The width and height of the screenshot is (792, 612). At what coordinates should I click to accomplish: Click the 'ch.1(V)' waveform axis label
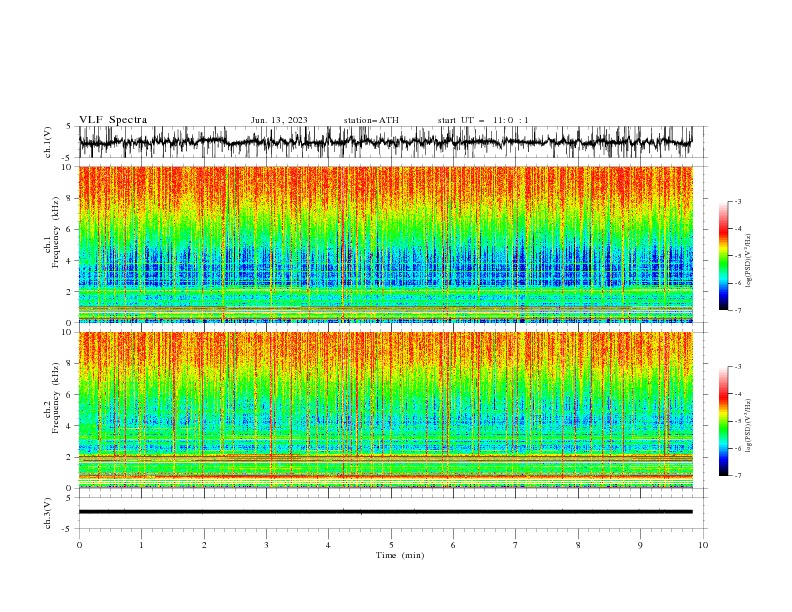[x=48, y=142]
